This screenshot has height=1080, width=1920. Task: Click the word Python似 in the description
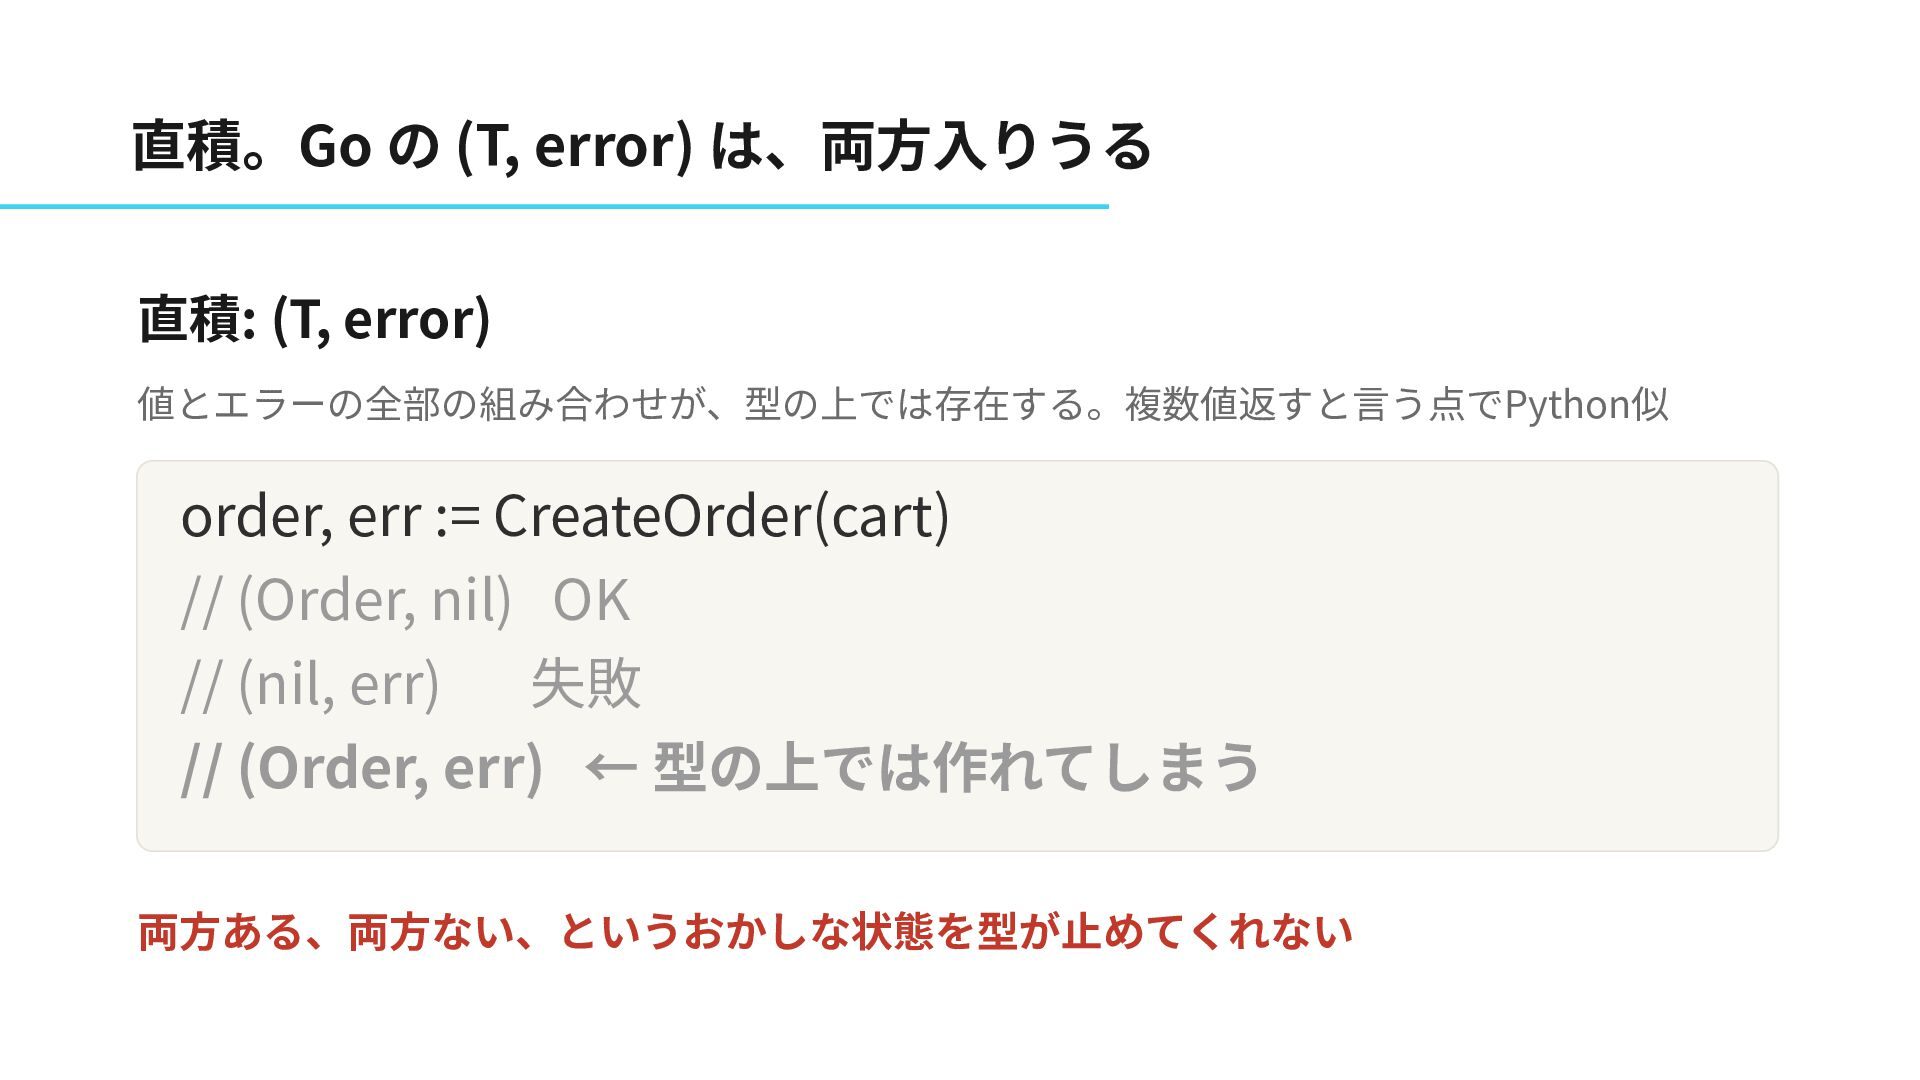1586,404
